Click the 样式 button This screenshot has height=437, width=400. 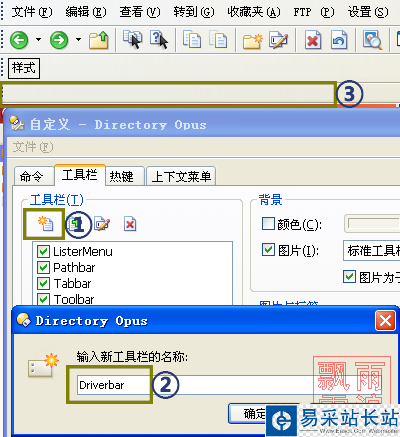click(24, 68)
